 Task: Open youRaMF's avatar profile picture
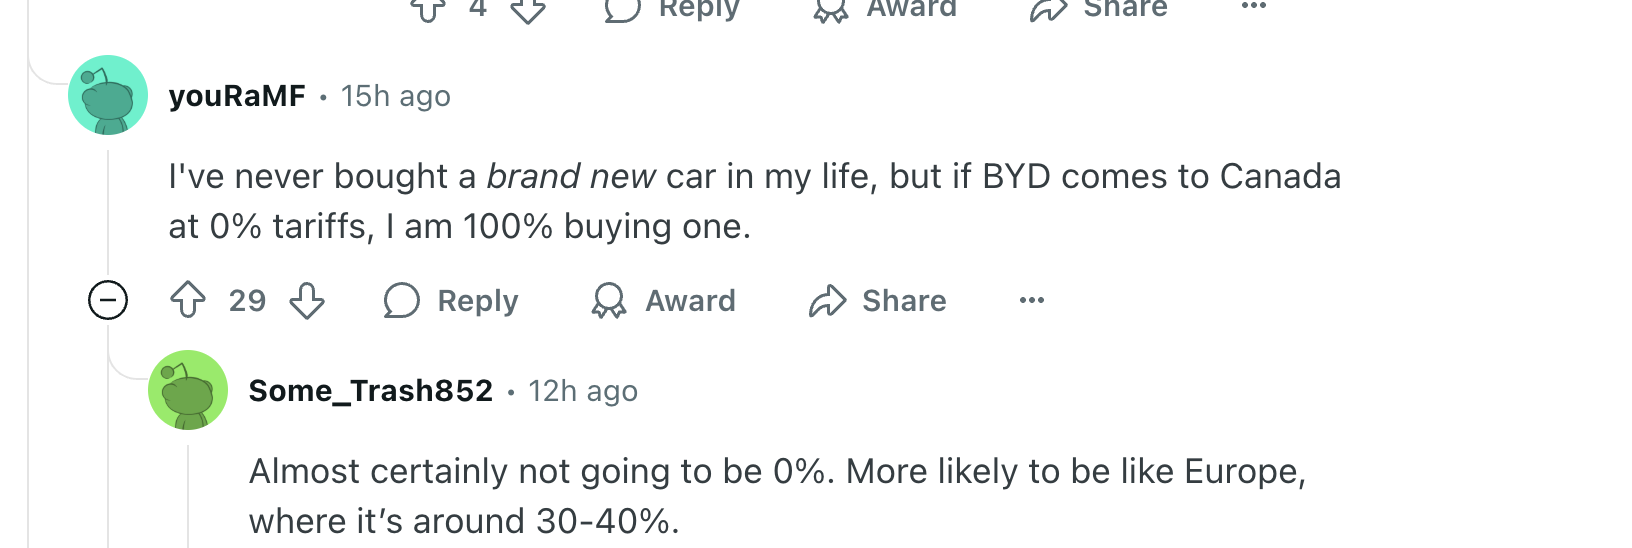[x=108, y=95]
